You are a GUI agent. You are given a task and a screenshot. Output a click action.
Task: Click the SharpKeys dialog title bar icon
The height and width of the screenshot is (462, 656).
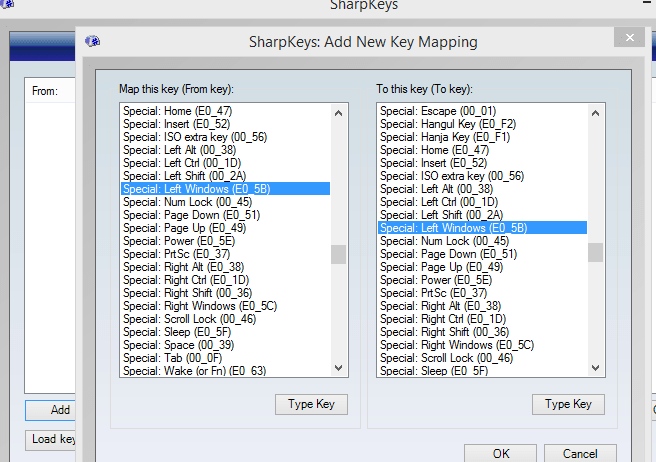tap(92, 41)
